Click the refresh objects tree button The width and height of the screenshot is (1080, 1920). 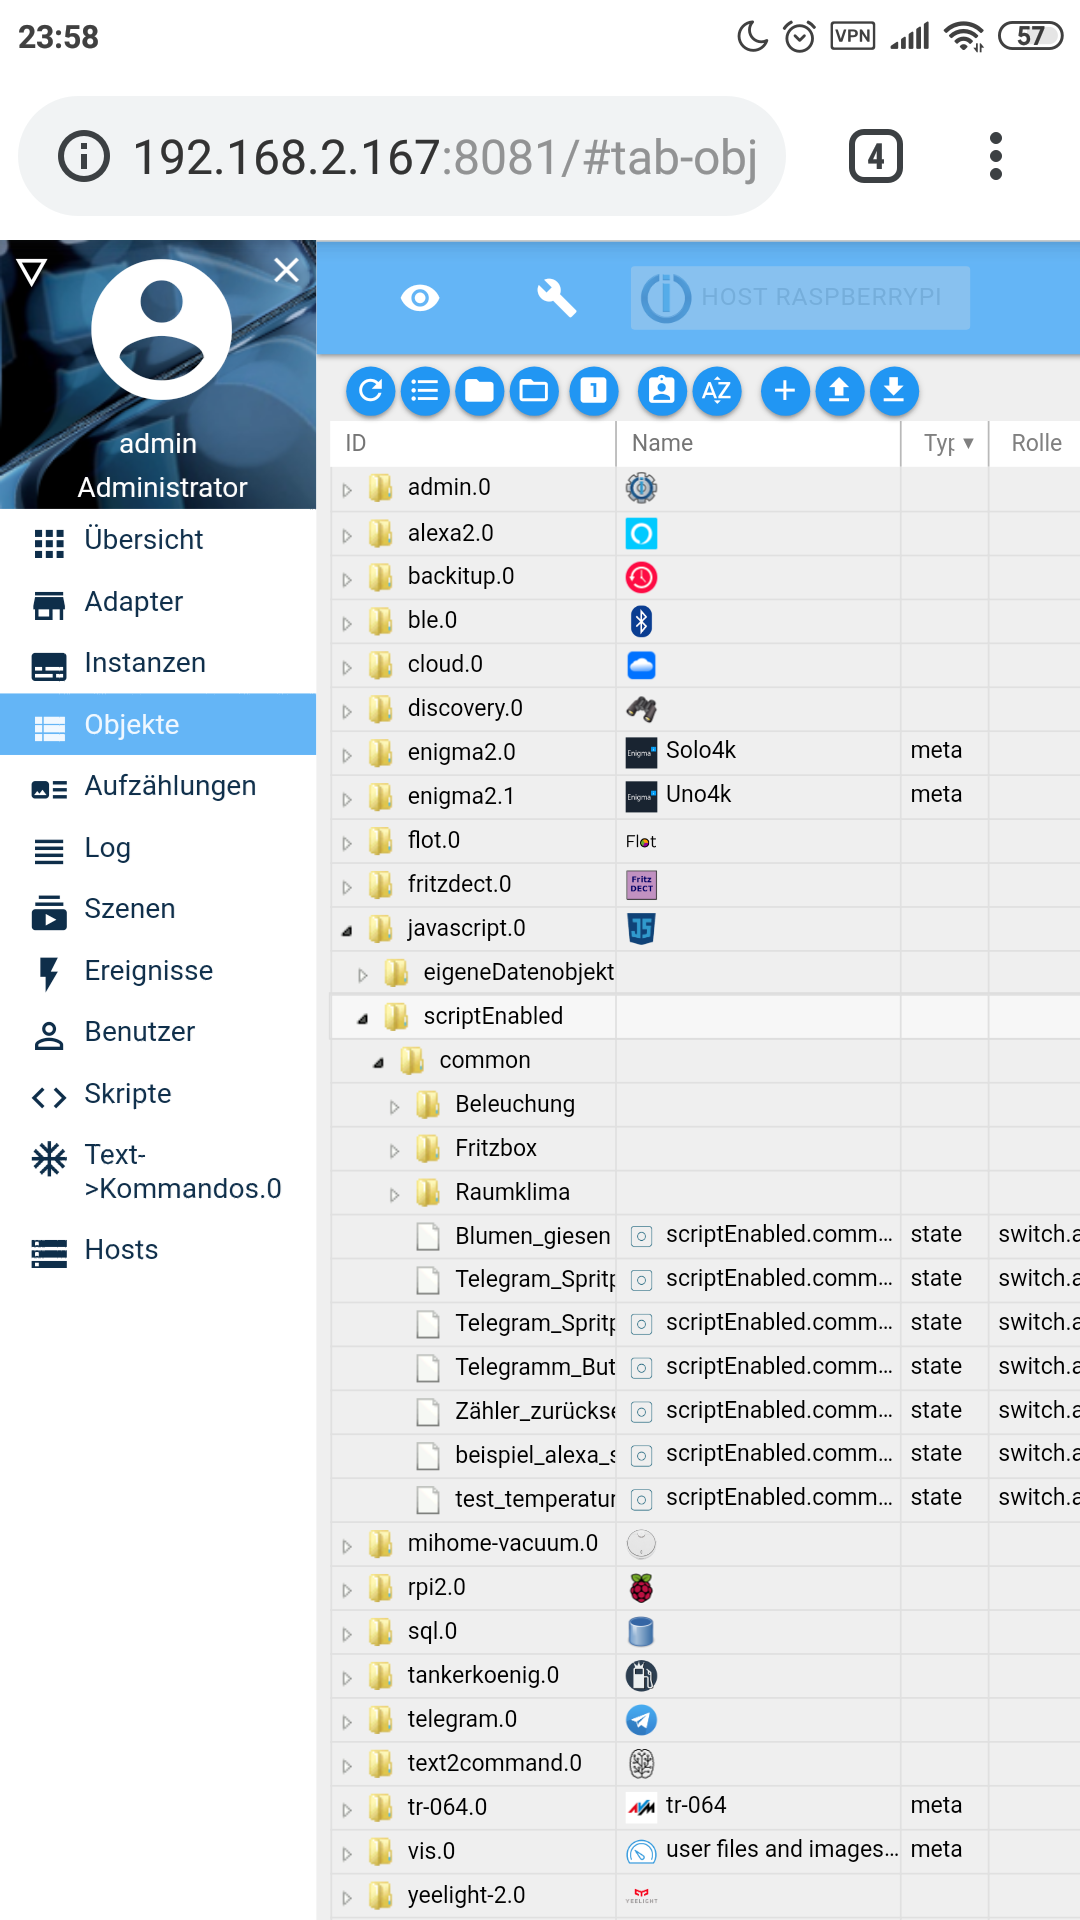tap(371, 391)
